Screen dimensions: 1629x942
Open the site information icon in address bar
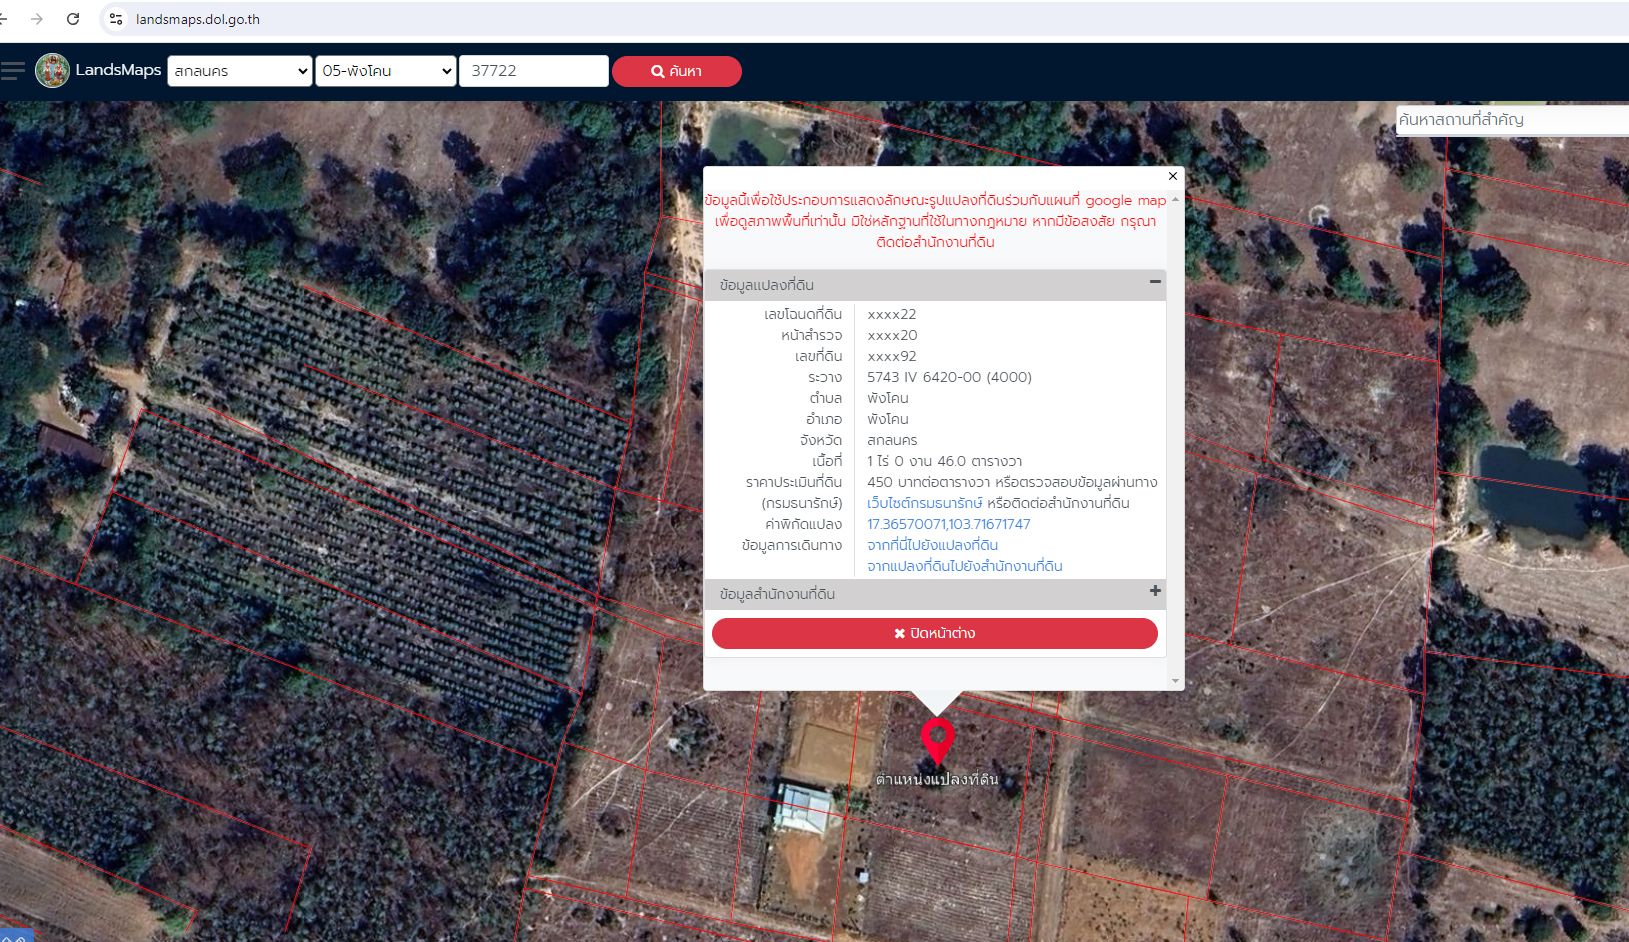point(116,19)
